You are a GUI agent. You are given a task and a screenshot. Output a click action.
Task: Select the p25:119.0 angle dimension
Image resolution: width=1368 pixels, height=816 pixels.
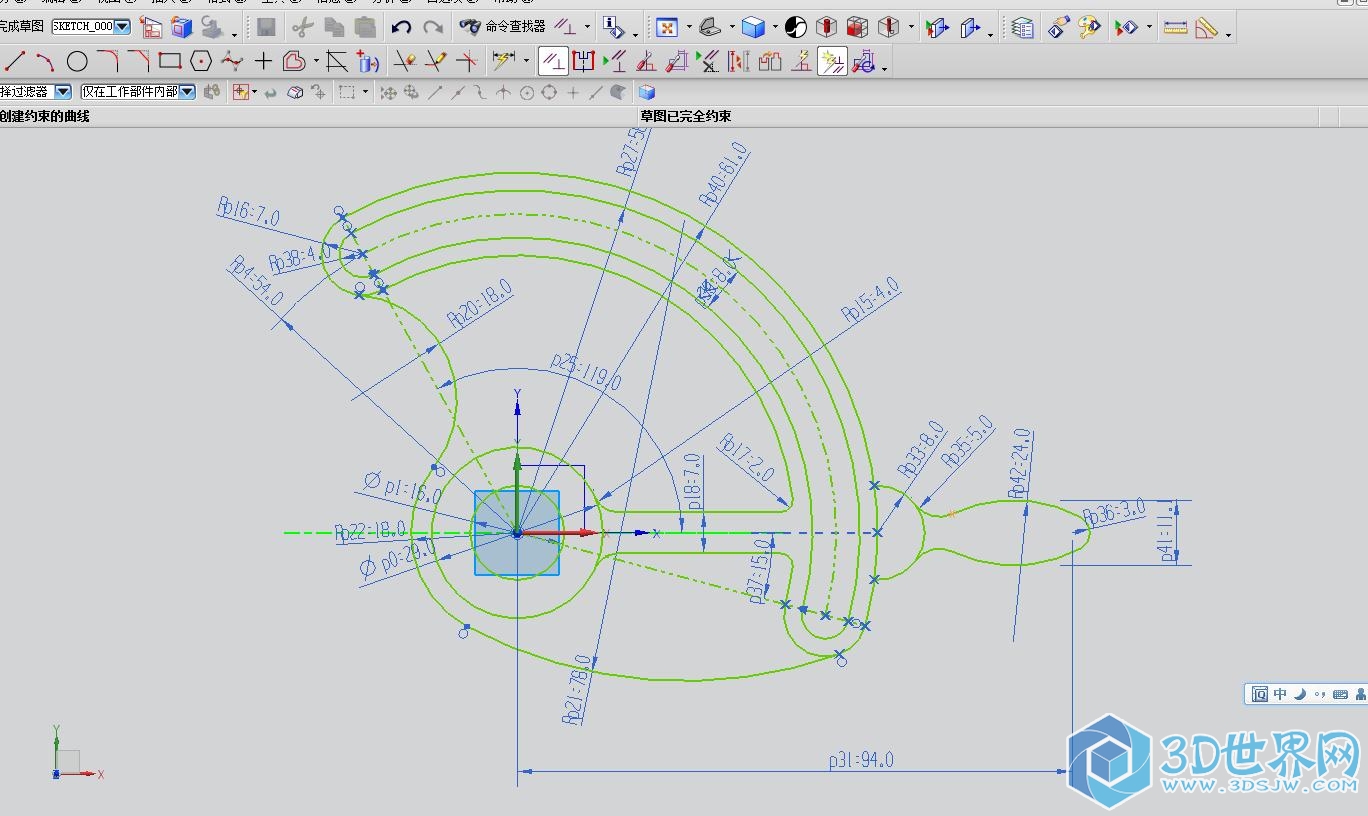[586, 370]
